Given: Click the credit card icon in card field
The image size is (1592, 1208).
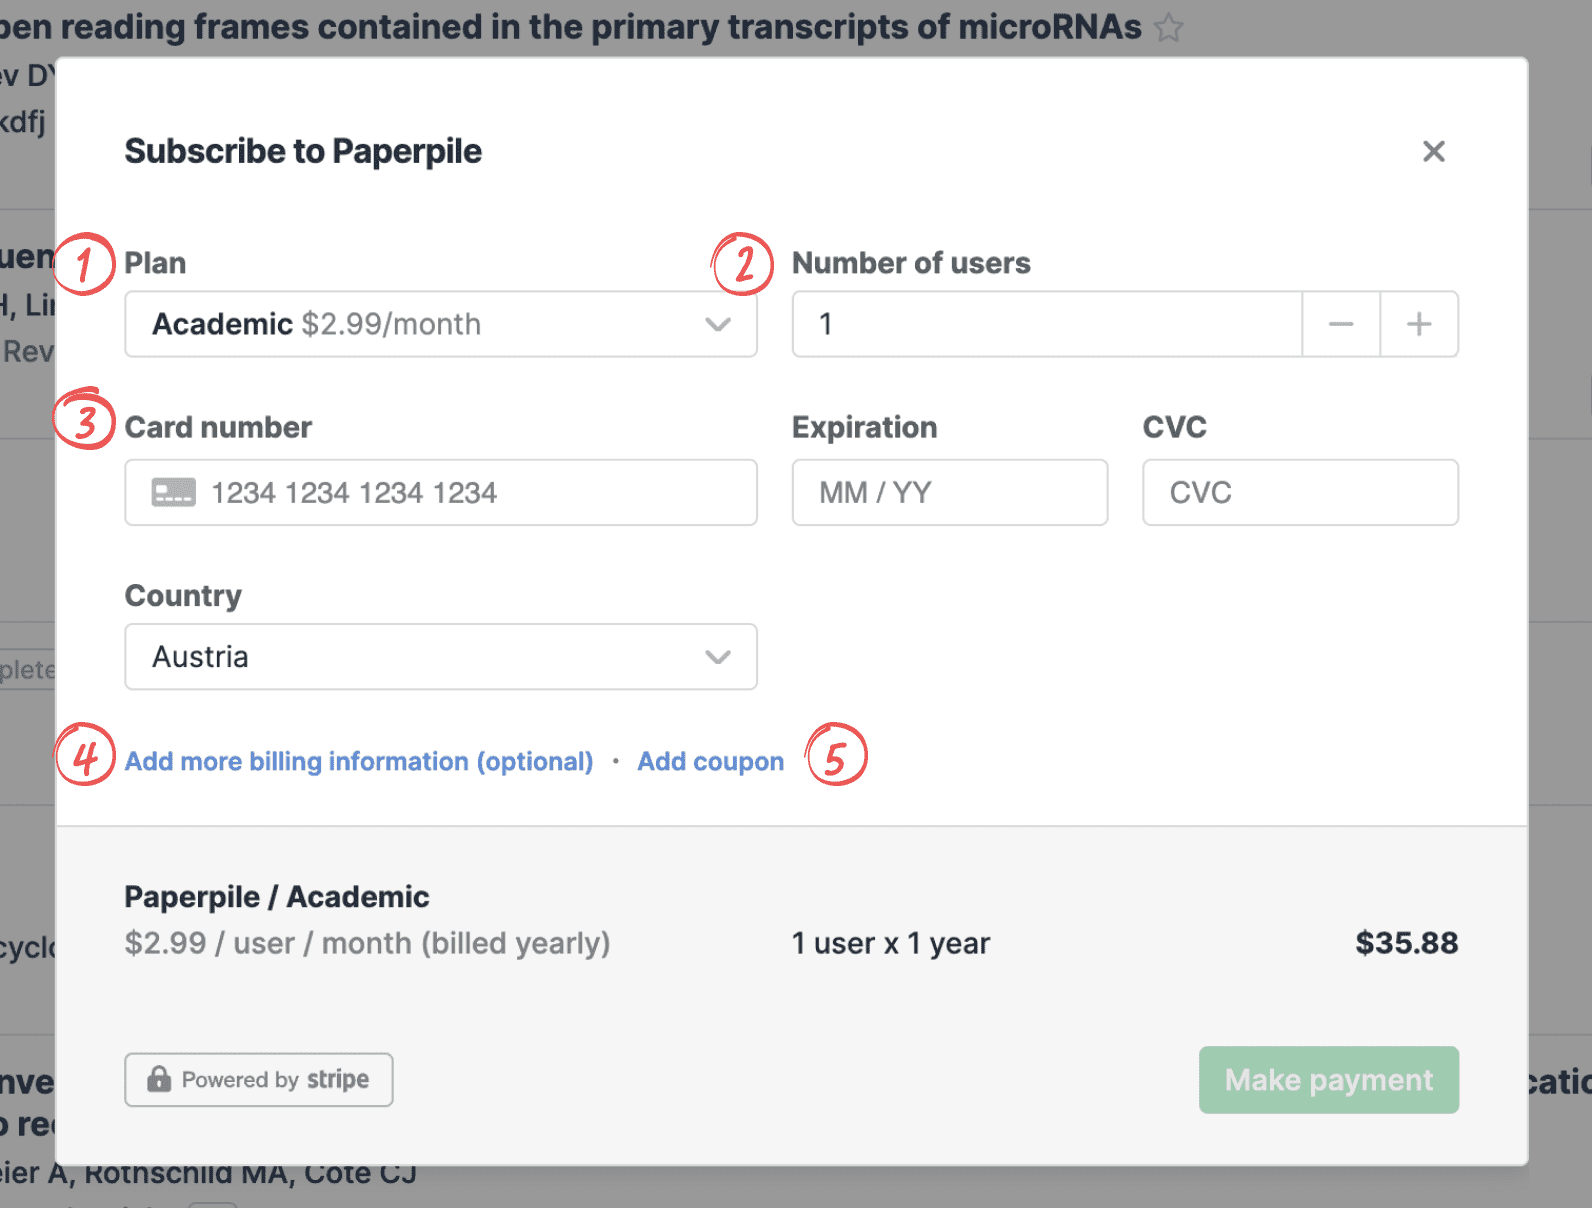Looking at the screenshot, I should [173, 493].
